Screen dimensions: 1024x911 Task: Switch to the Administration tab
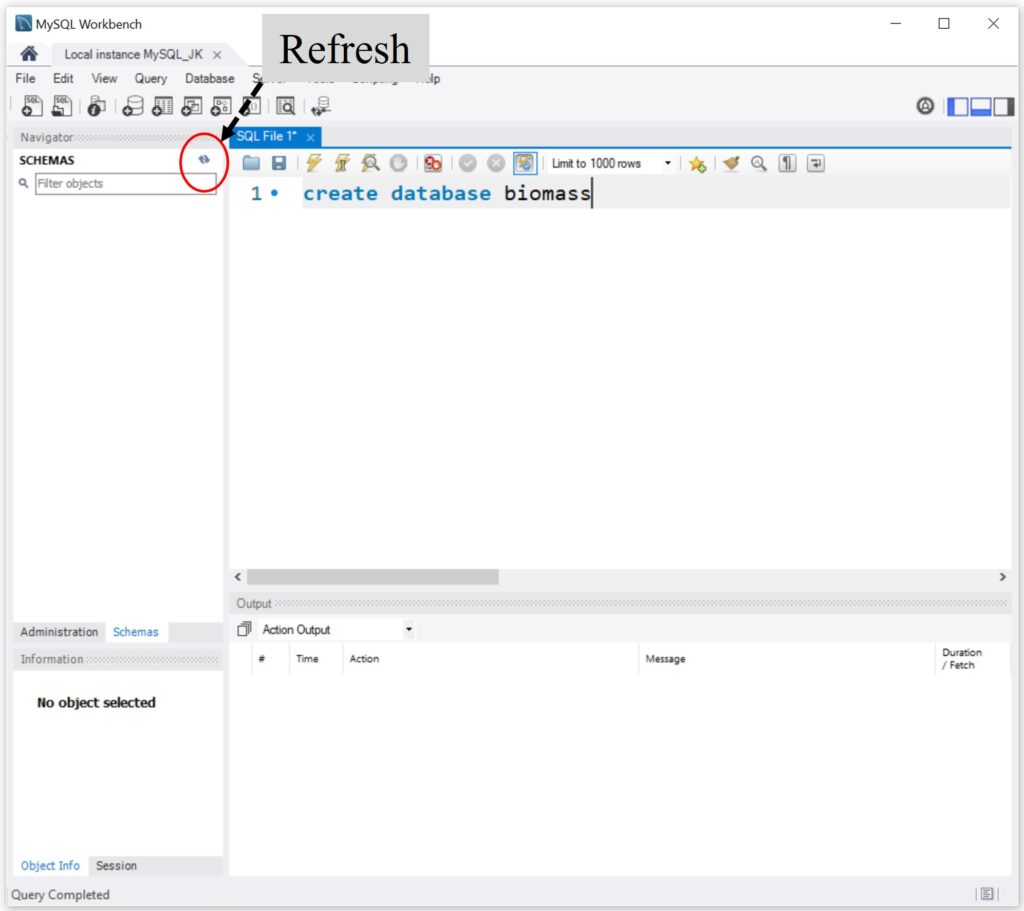pyautogui.click(x=59, y=632)
